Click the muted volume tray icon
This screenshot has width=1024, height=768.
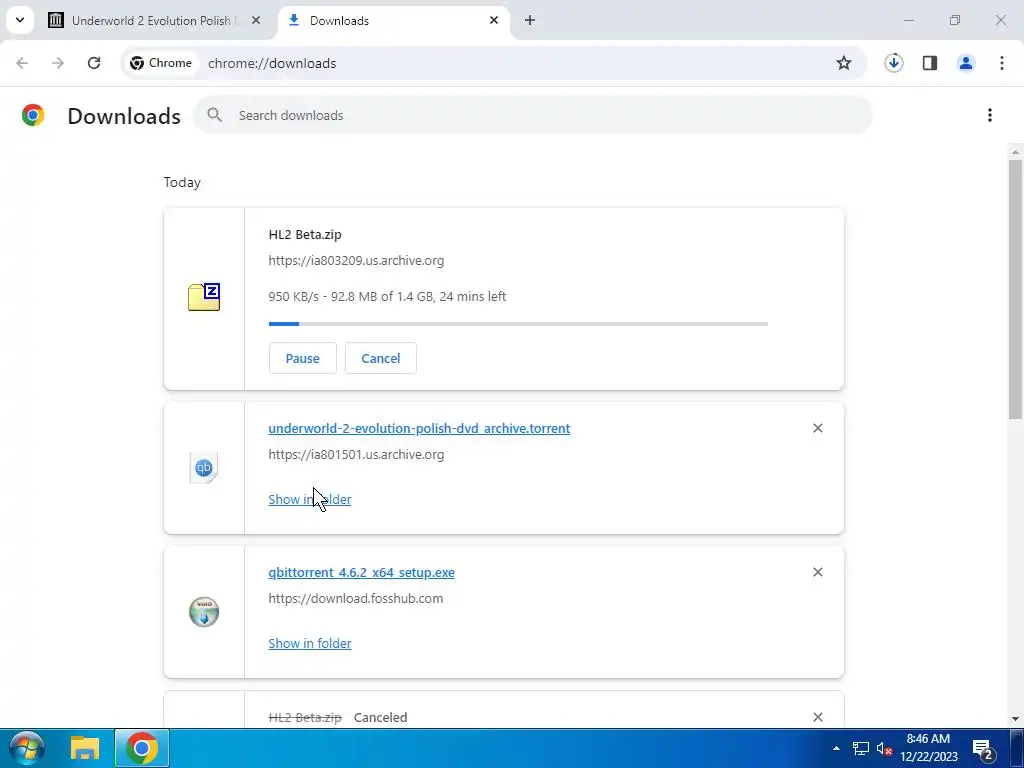click(x=884, y=749)
